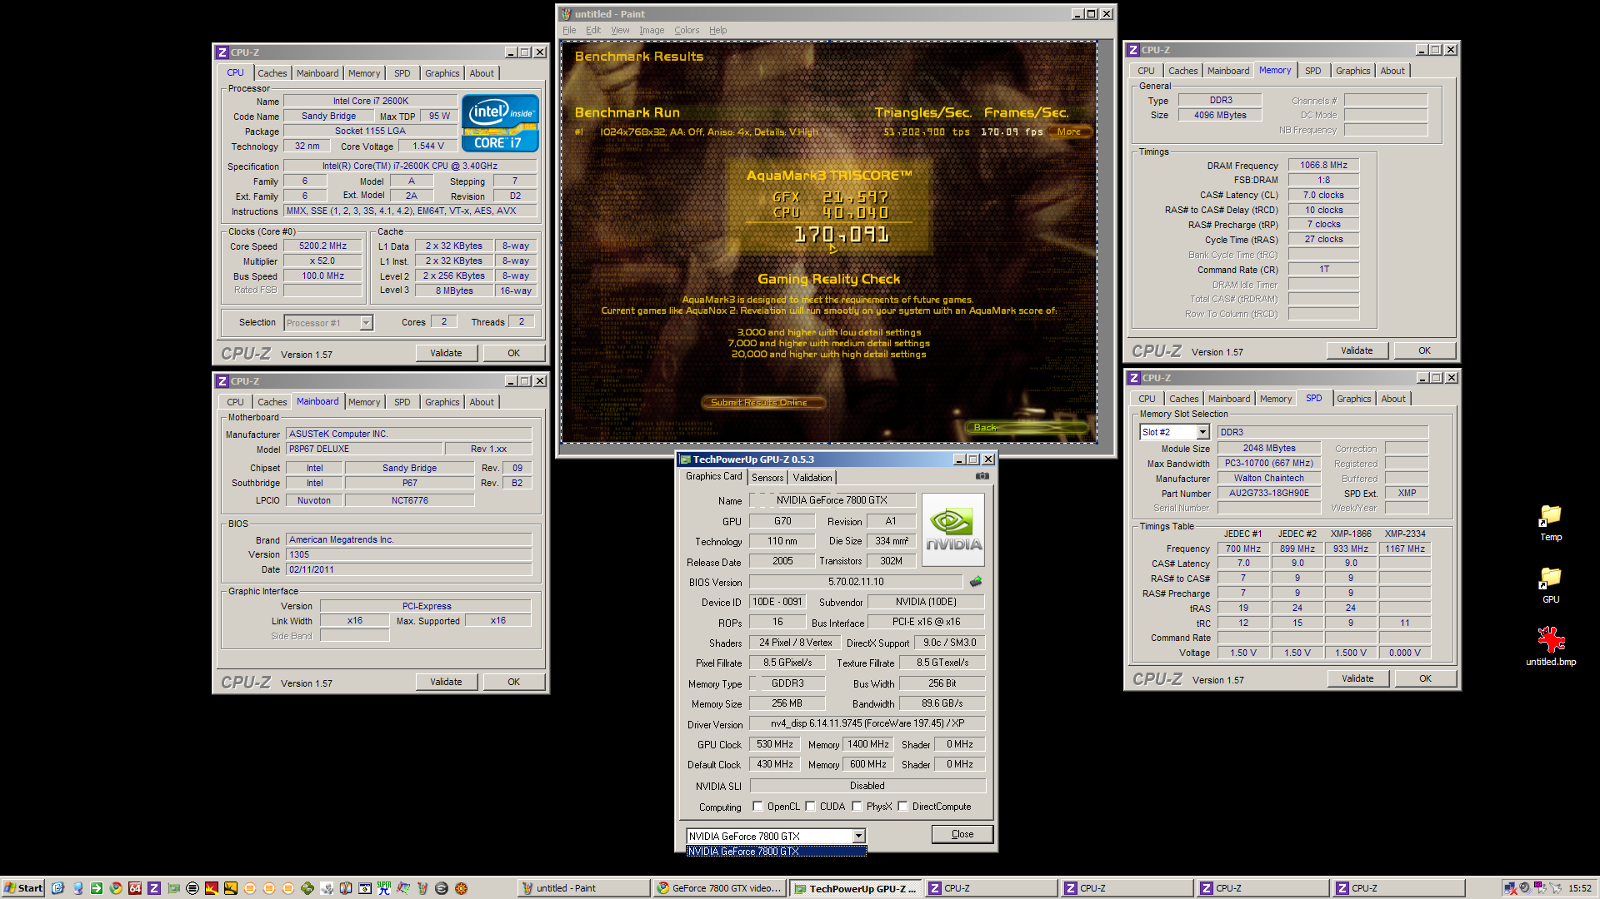
Task: Open the Slot #2 memory slot dropdown
Action: 1203,432
